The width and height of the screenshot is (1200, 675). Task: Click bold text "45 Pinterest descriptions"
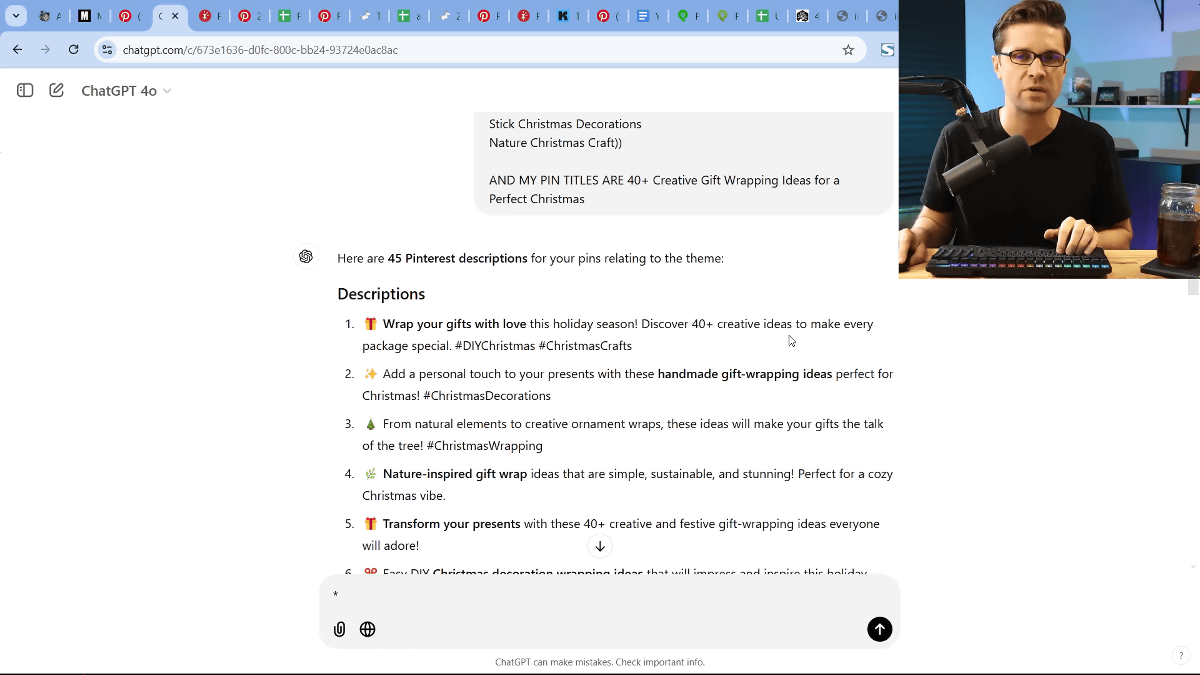tap(457, 258)
